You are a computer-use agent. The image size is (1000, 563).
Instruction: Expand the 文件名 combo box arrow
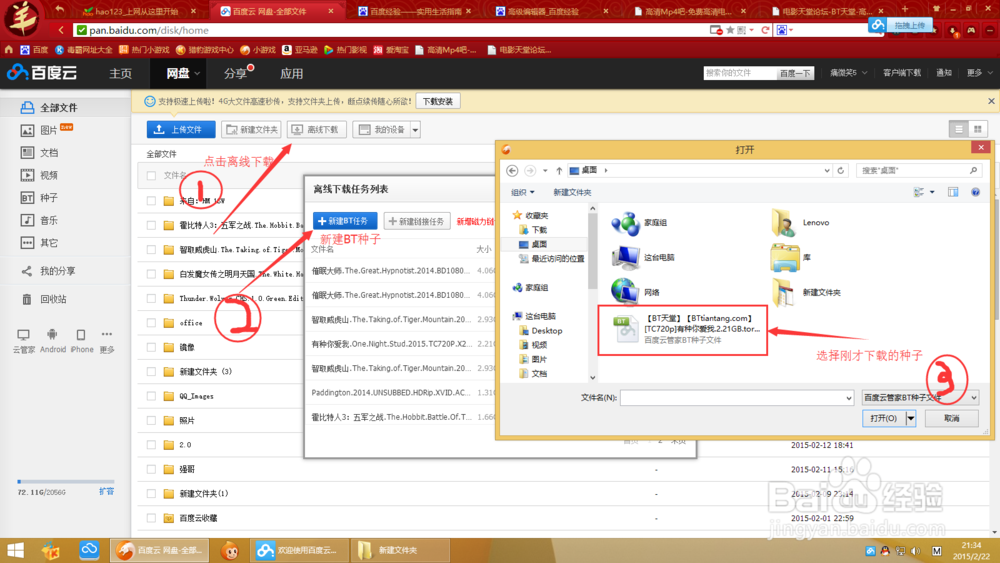tap(848, 398)
